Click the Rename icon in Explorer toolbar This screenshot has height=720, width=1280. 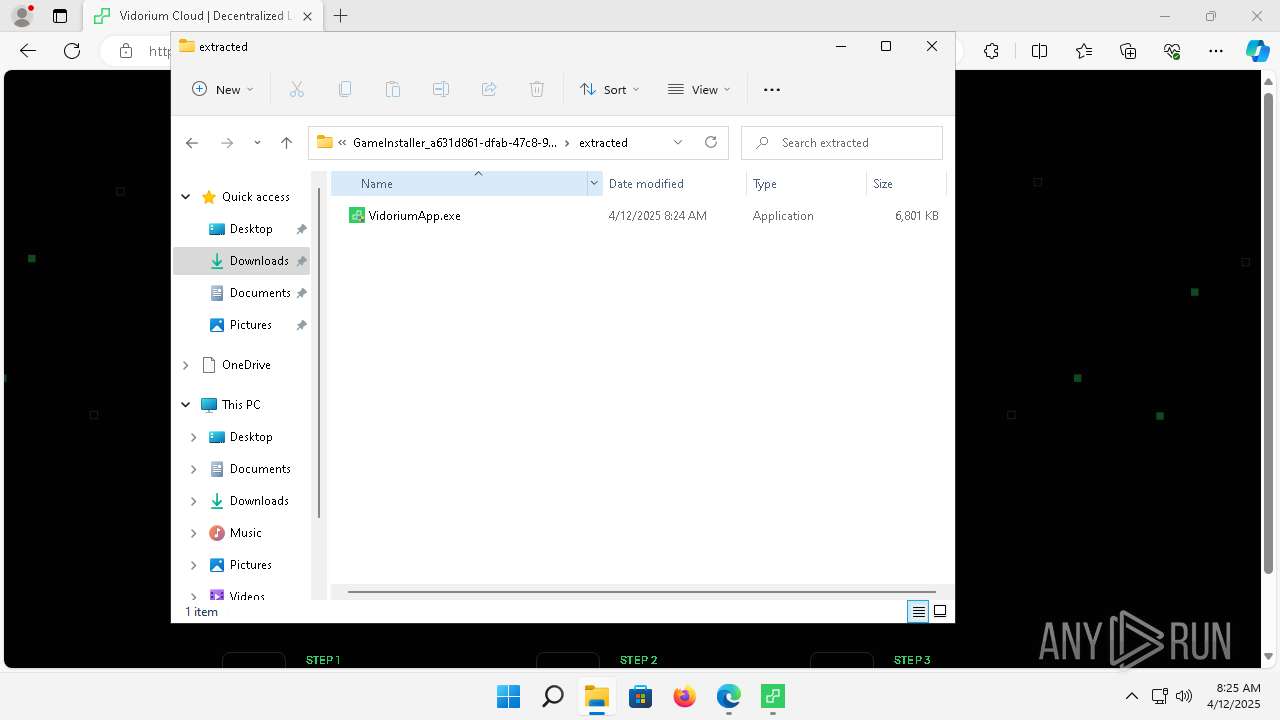[441, 89]
